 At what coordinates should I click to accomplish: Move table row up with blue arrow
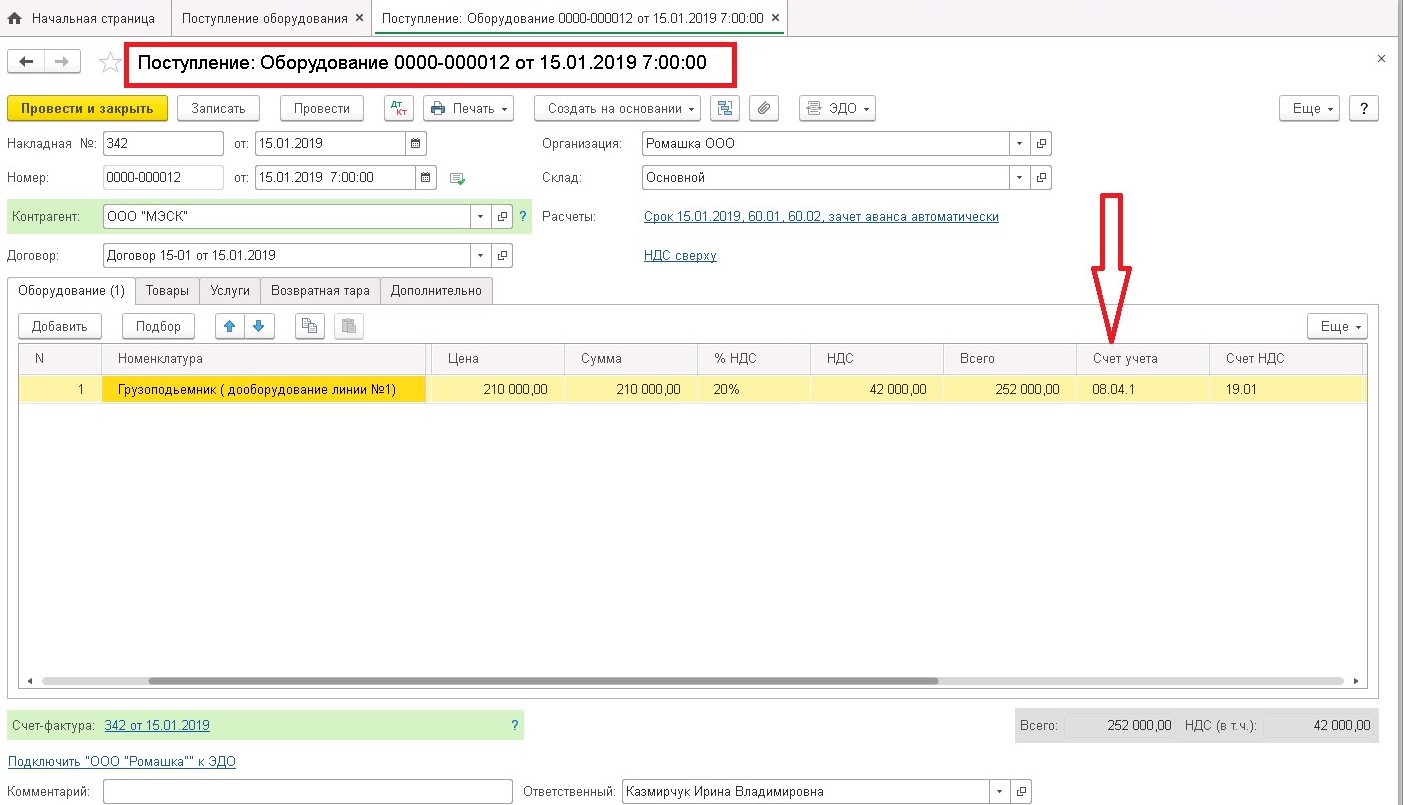click(230, 326)
